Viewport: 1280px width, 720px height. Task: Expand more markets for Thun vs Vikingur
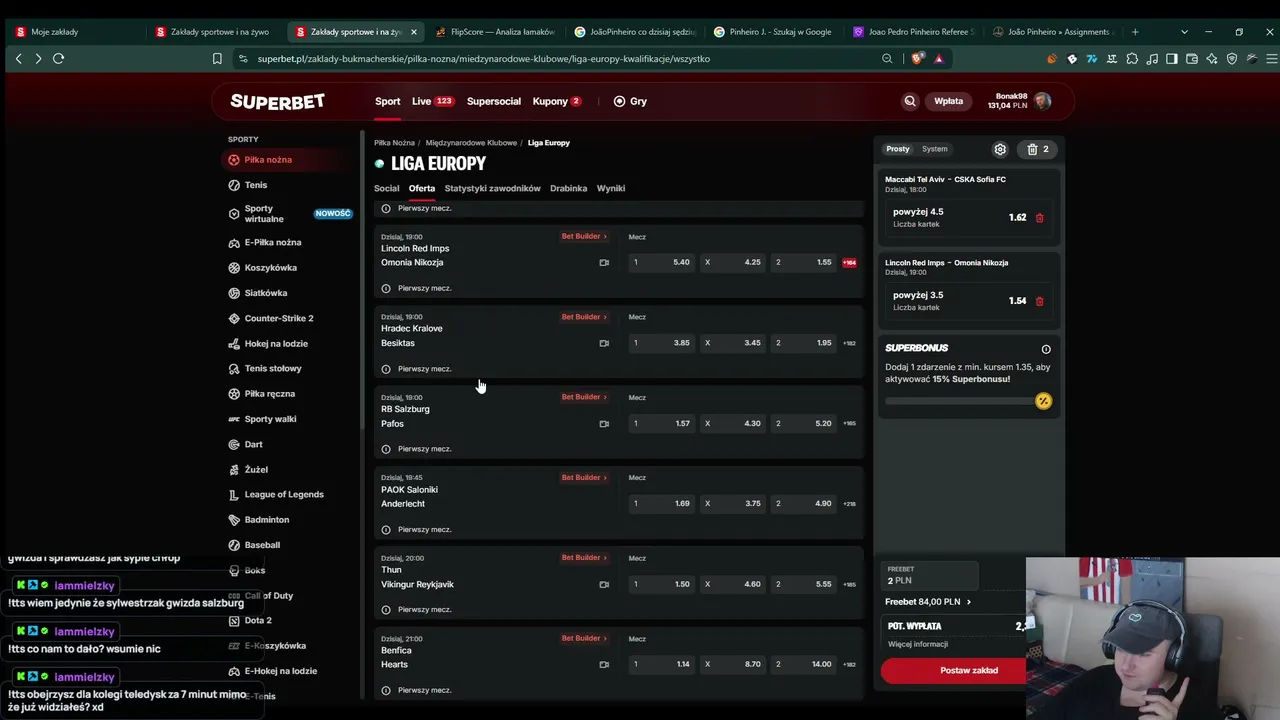(849, 584)
